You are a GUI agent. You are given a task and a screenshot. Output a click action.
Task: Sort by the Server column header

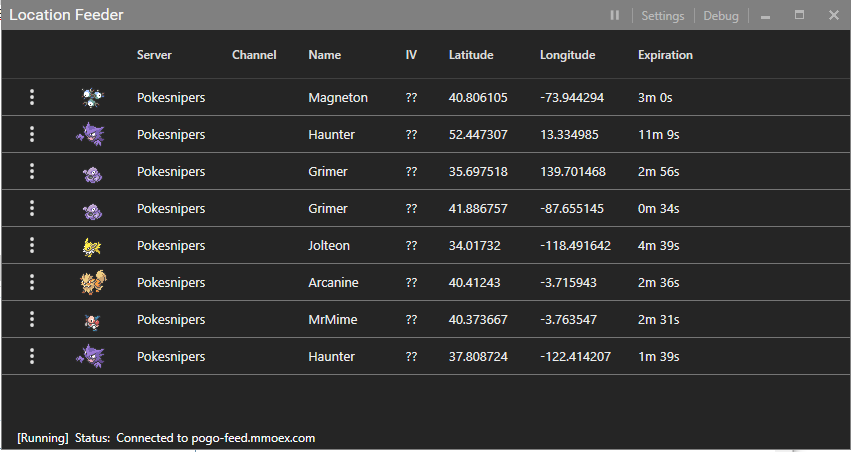(154, 55)
